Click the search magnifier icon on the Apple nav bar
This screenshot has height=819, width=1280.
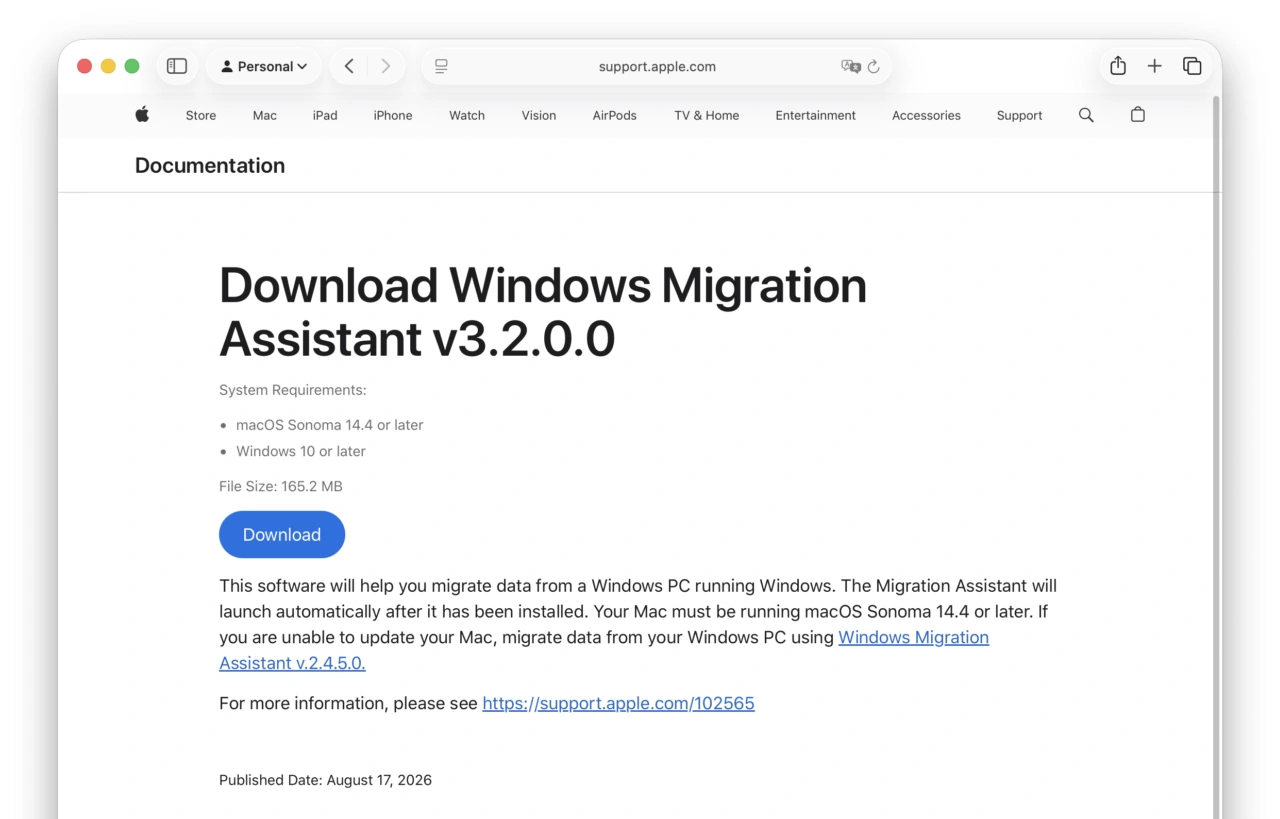[x=1086, y=115]
